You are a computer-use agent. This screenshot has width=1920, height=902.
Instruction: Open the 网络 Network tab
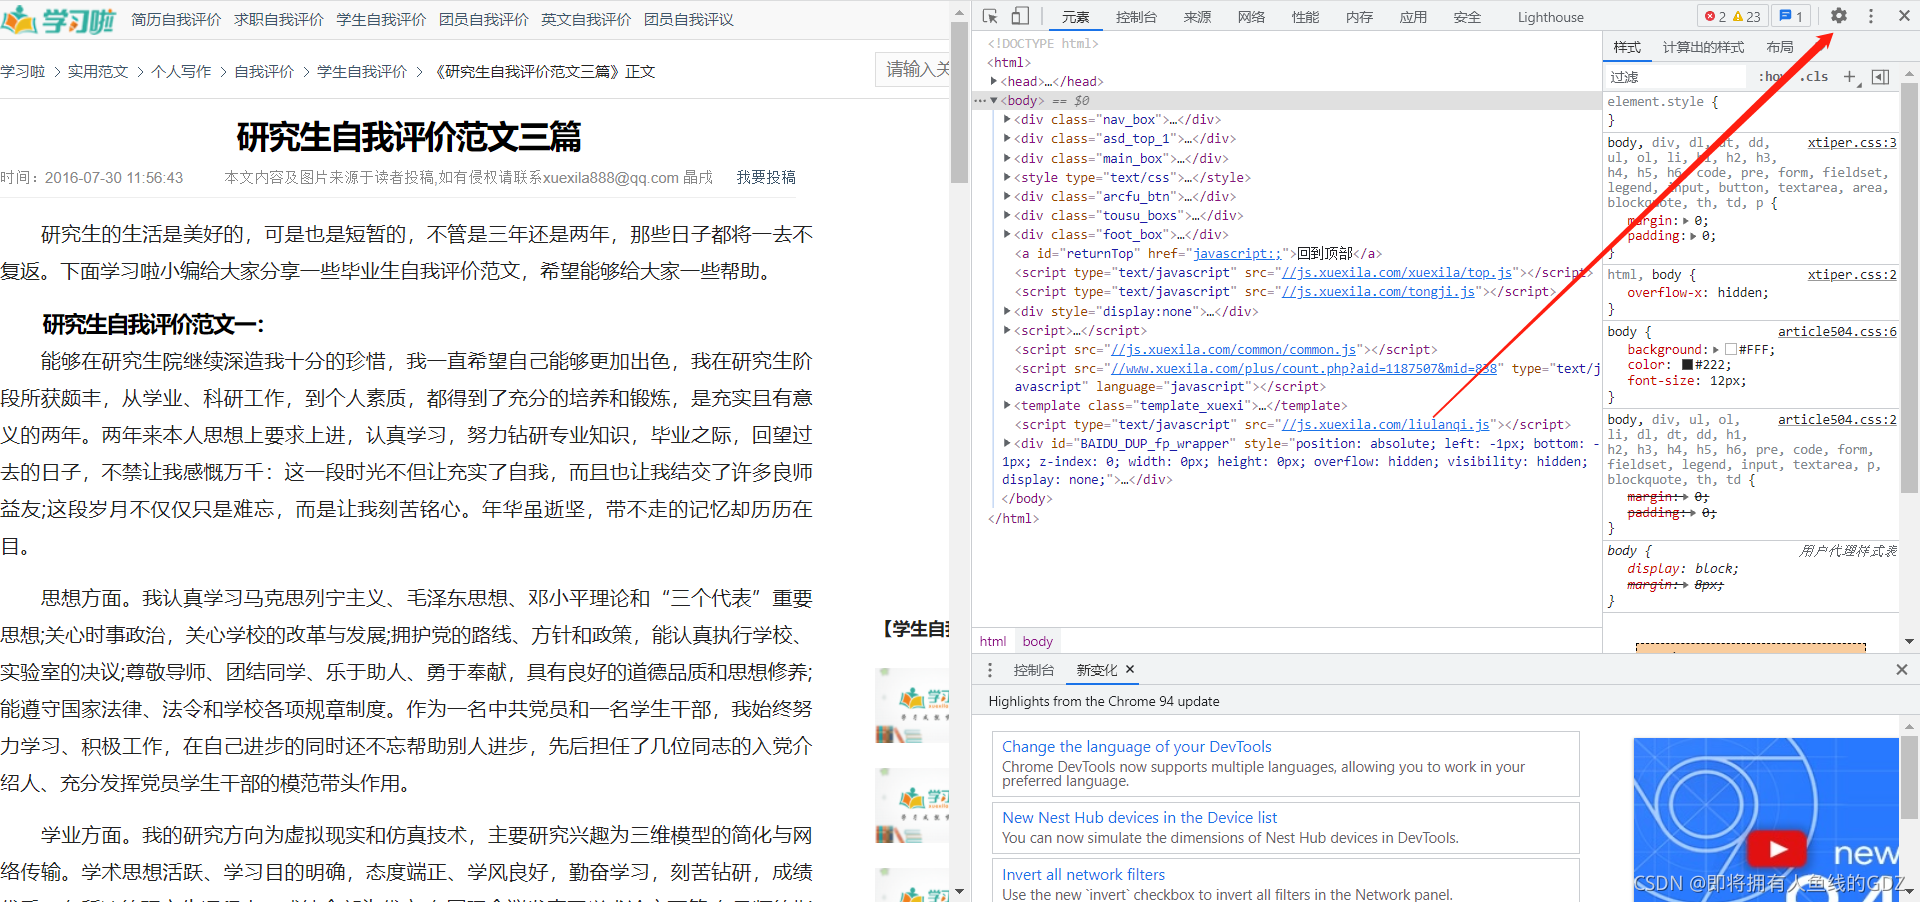1251,17
